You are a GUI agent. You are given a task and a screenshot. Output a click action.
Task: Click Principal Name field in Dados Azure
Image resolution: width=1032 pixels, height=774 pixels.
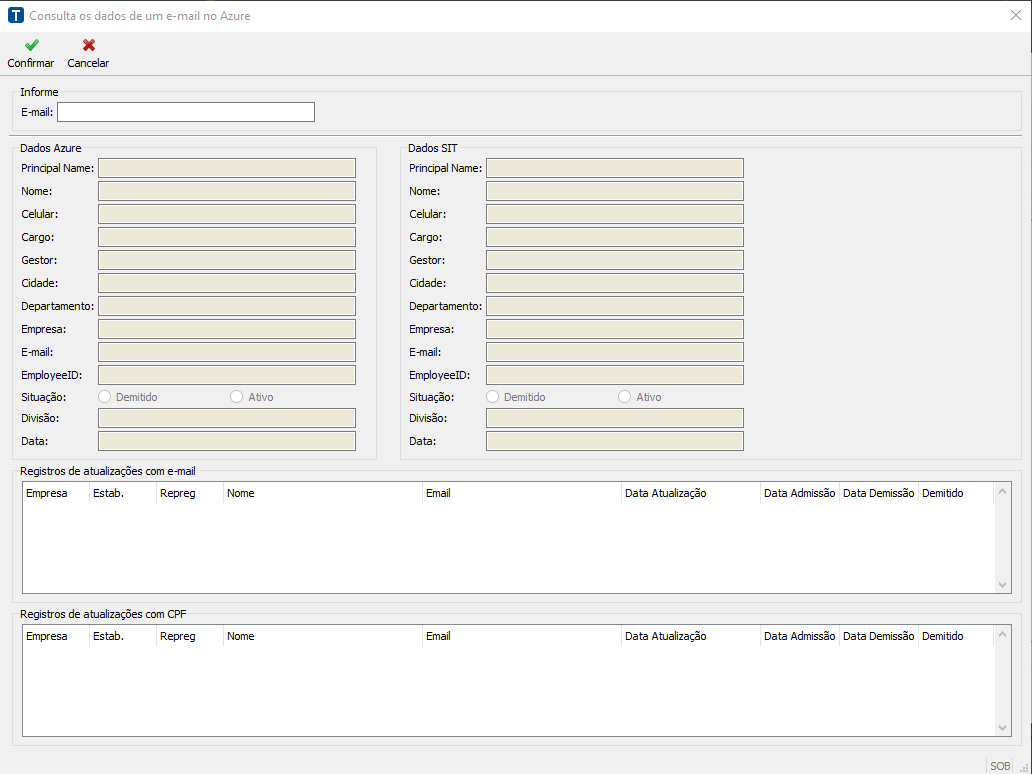pos(227,168)
